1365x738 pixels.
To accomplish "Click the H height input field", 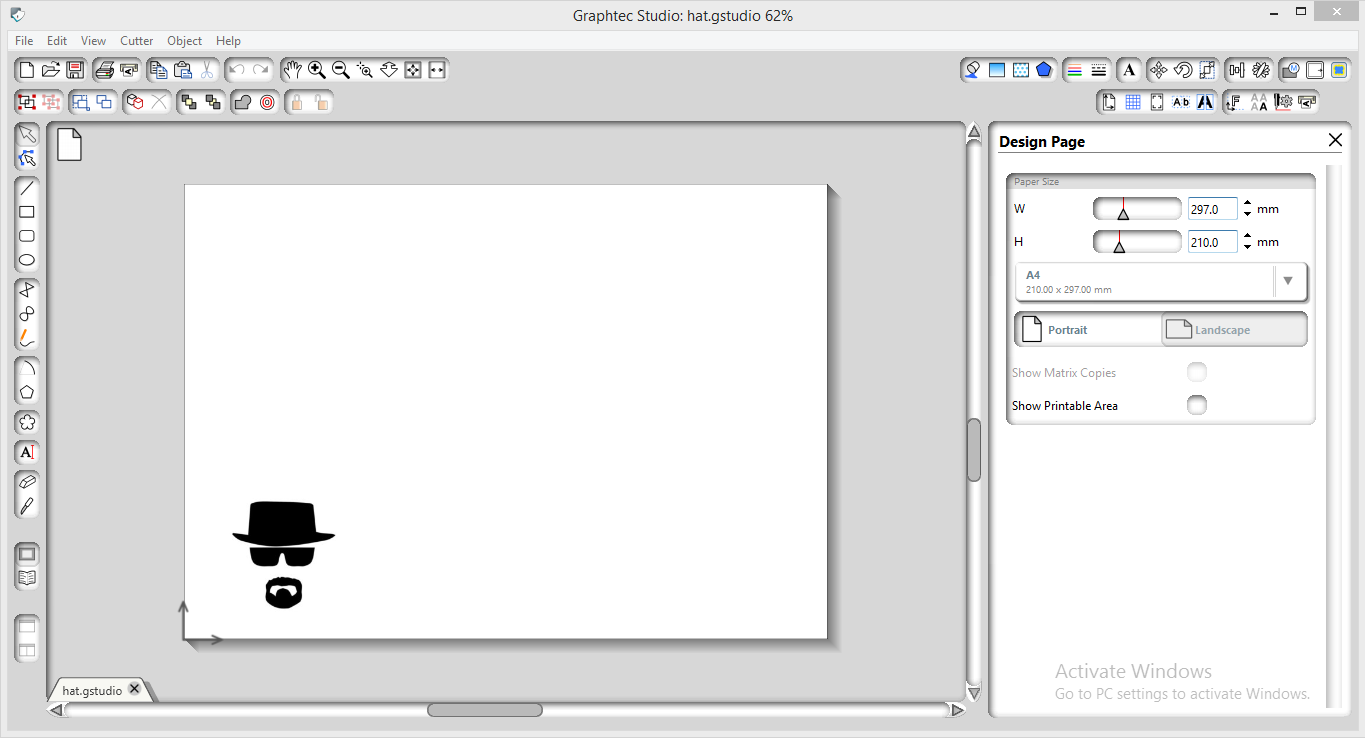I will [x=1212, y=241].
